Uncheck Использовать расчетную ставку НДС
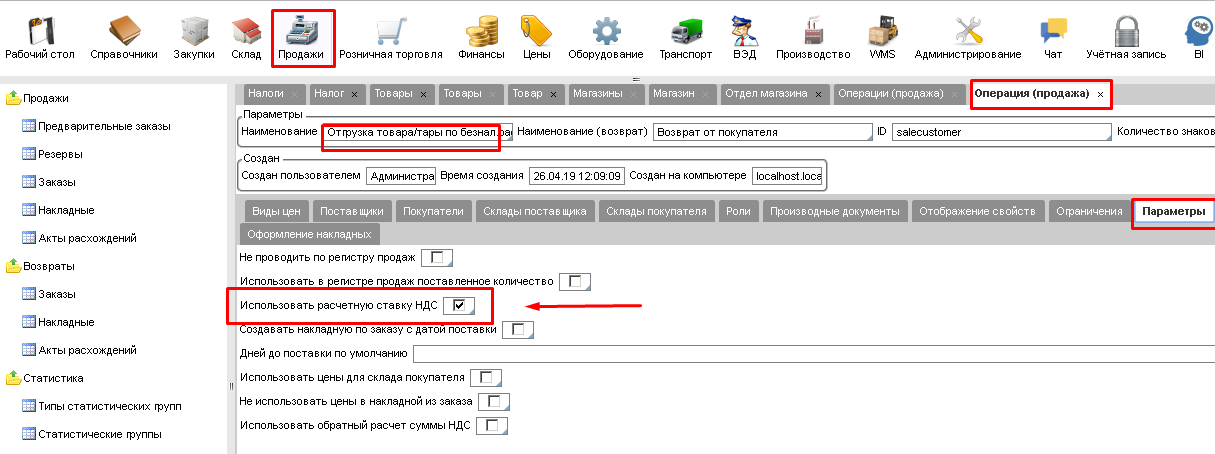 (x=459, y=305)
